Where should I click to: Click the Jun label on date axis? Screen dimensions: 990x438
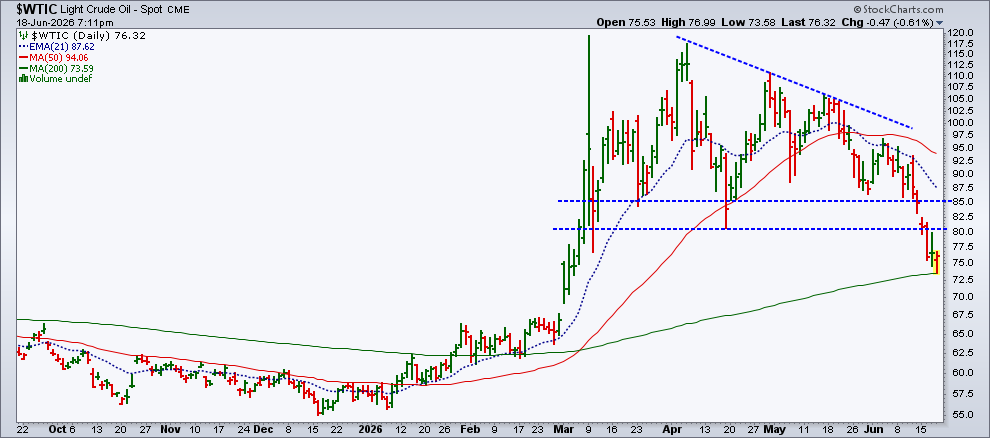[x=874, y=428]
